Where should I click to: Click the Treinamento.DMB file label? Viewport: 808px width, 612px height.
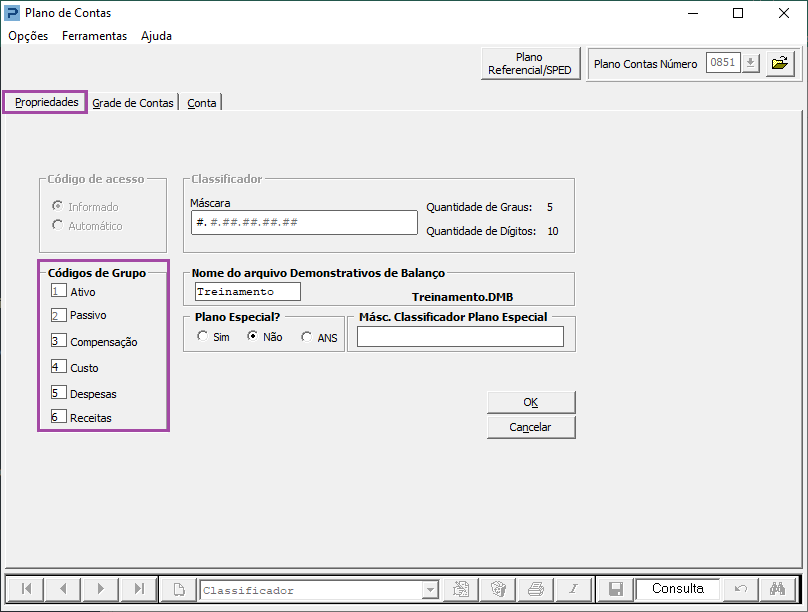click(x=462, y=297)
